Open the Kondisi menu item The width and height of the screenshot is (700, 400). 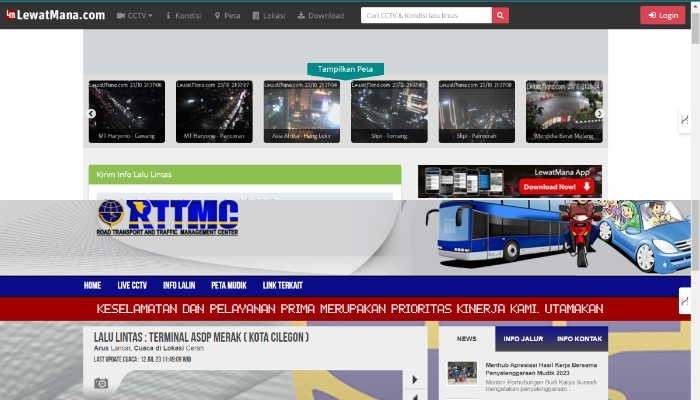[x=183, y=16]
